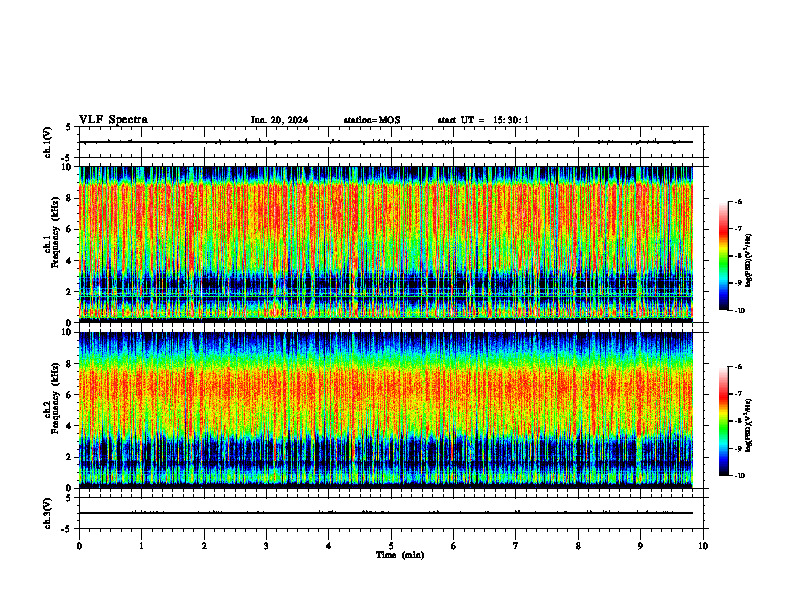Click the "8" kHz tick on ch.1 axis
This screenshot has height=612, width=792.
tap(70, 198)
